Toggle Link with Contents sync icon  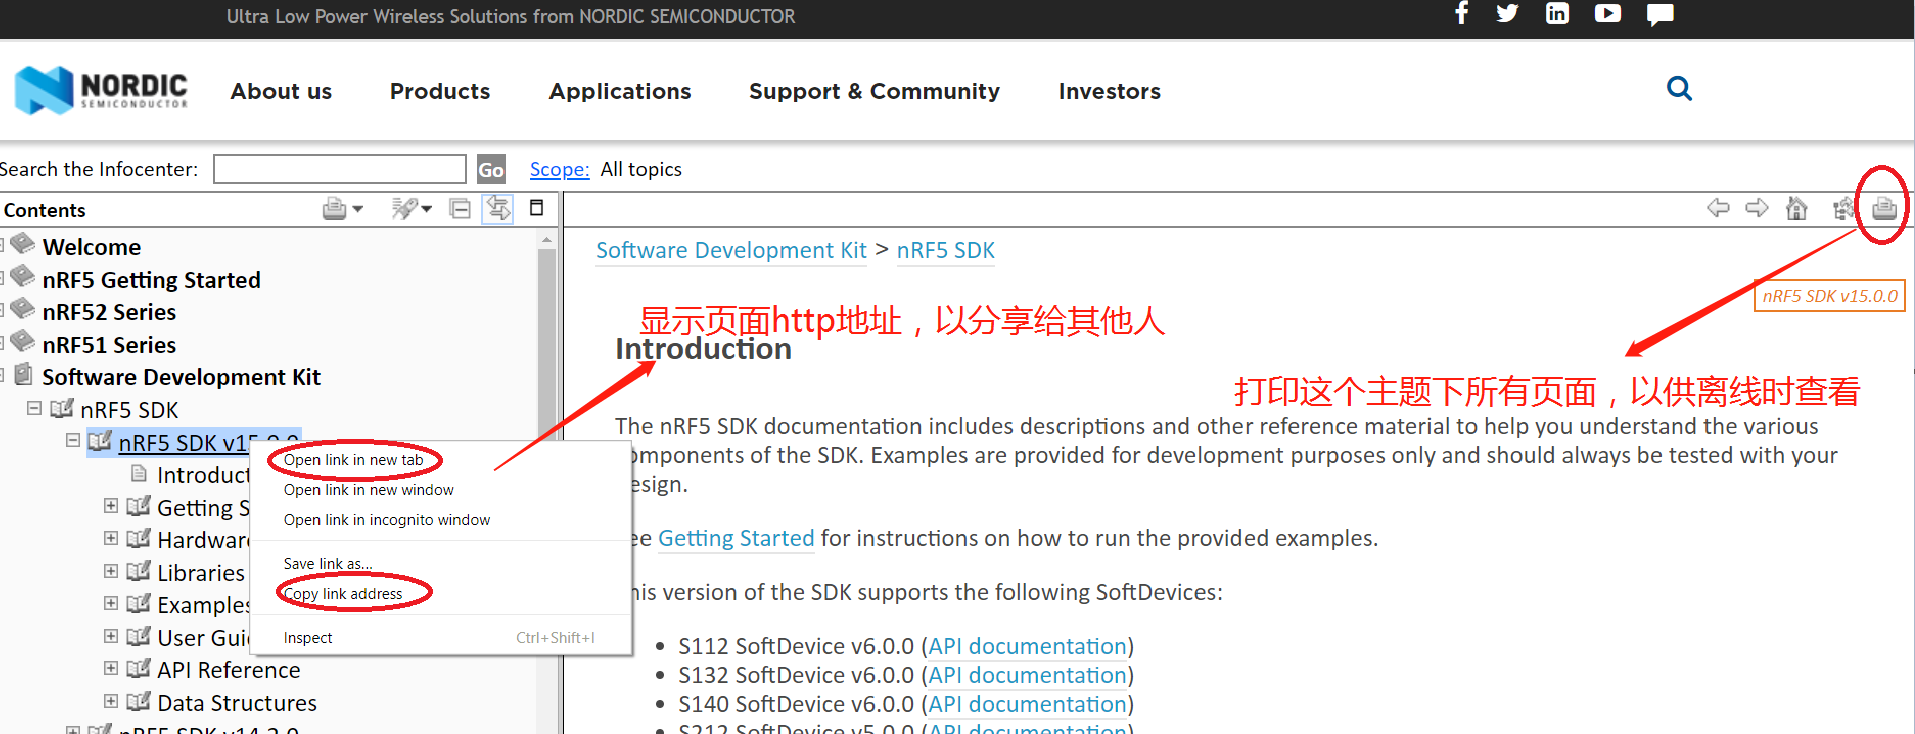click(x=498, y=208)
